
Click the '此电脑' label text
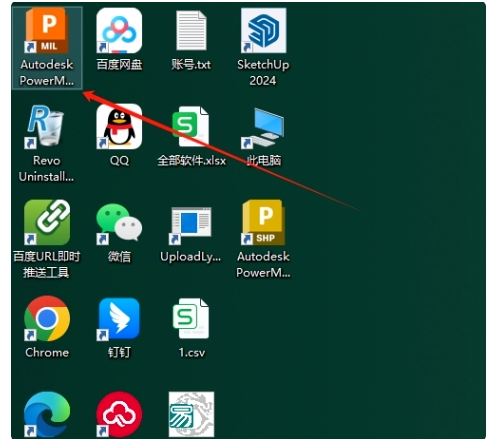pyautogui.click(x=264, y=161)
